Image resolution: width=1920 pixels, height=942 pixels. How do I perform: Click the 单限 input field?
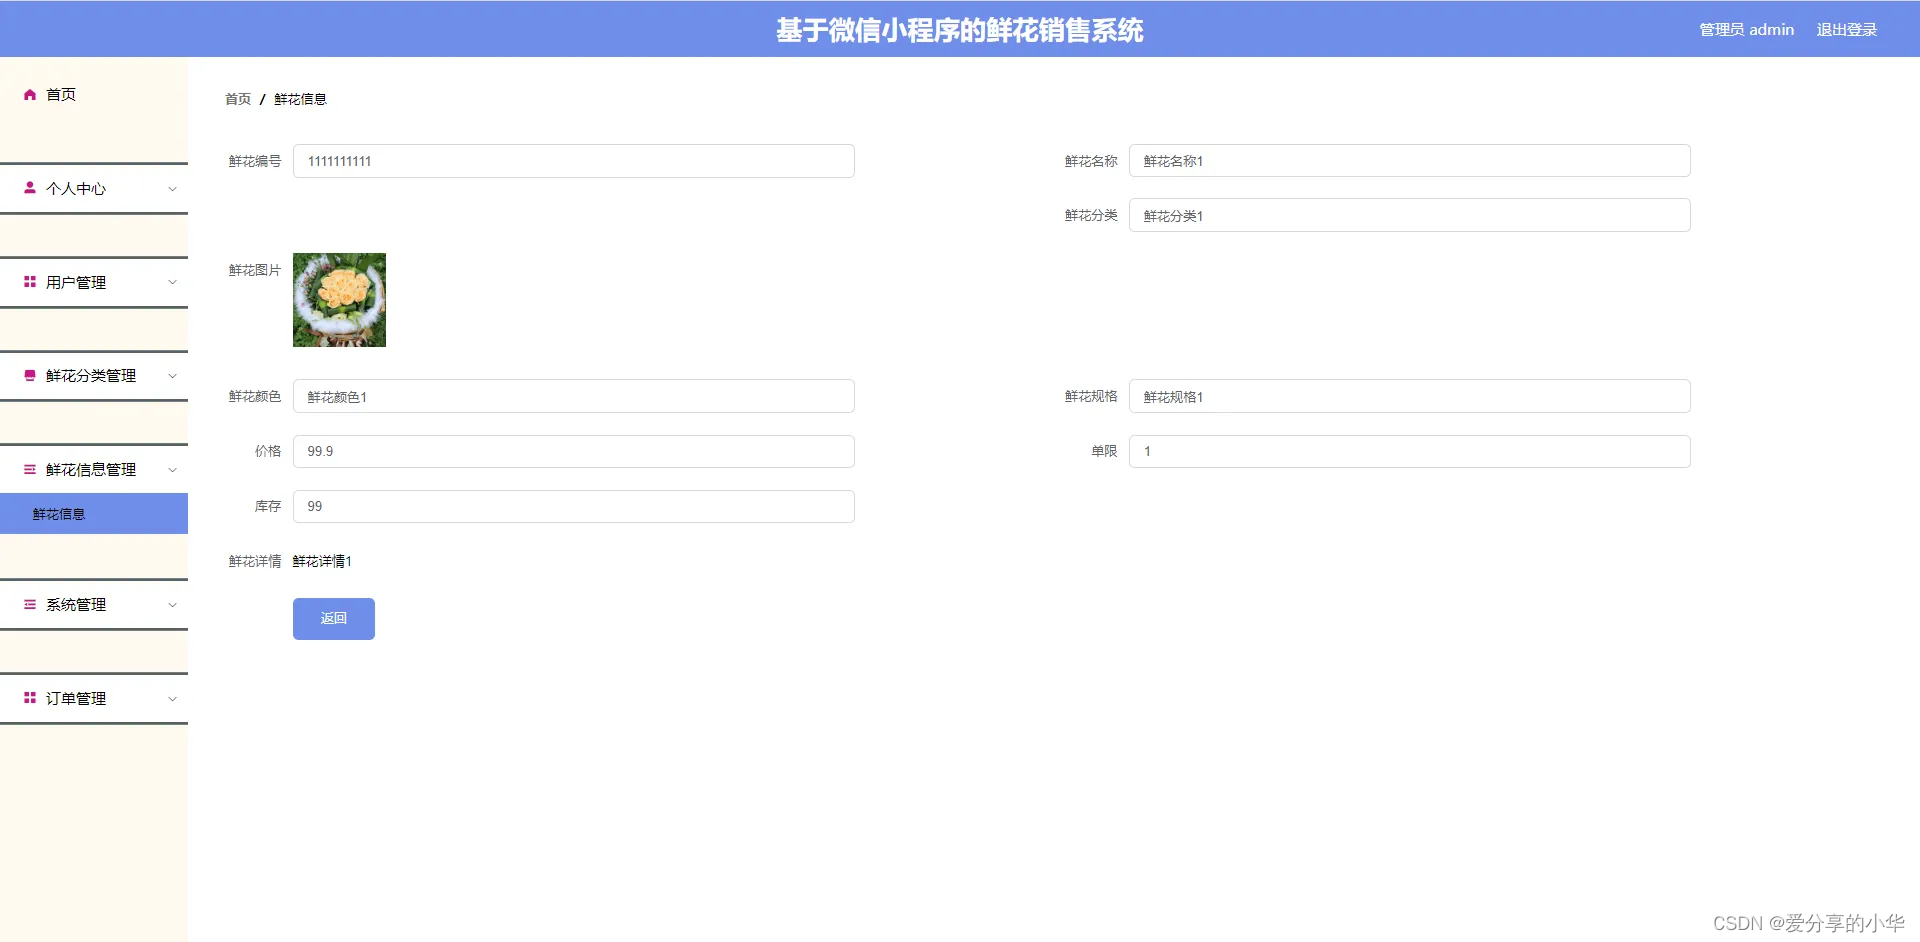pos(1410,451)
